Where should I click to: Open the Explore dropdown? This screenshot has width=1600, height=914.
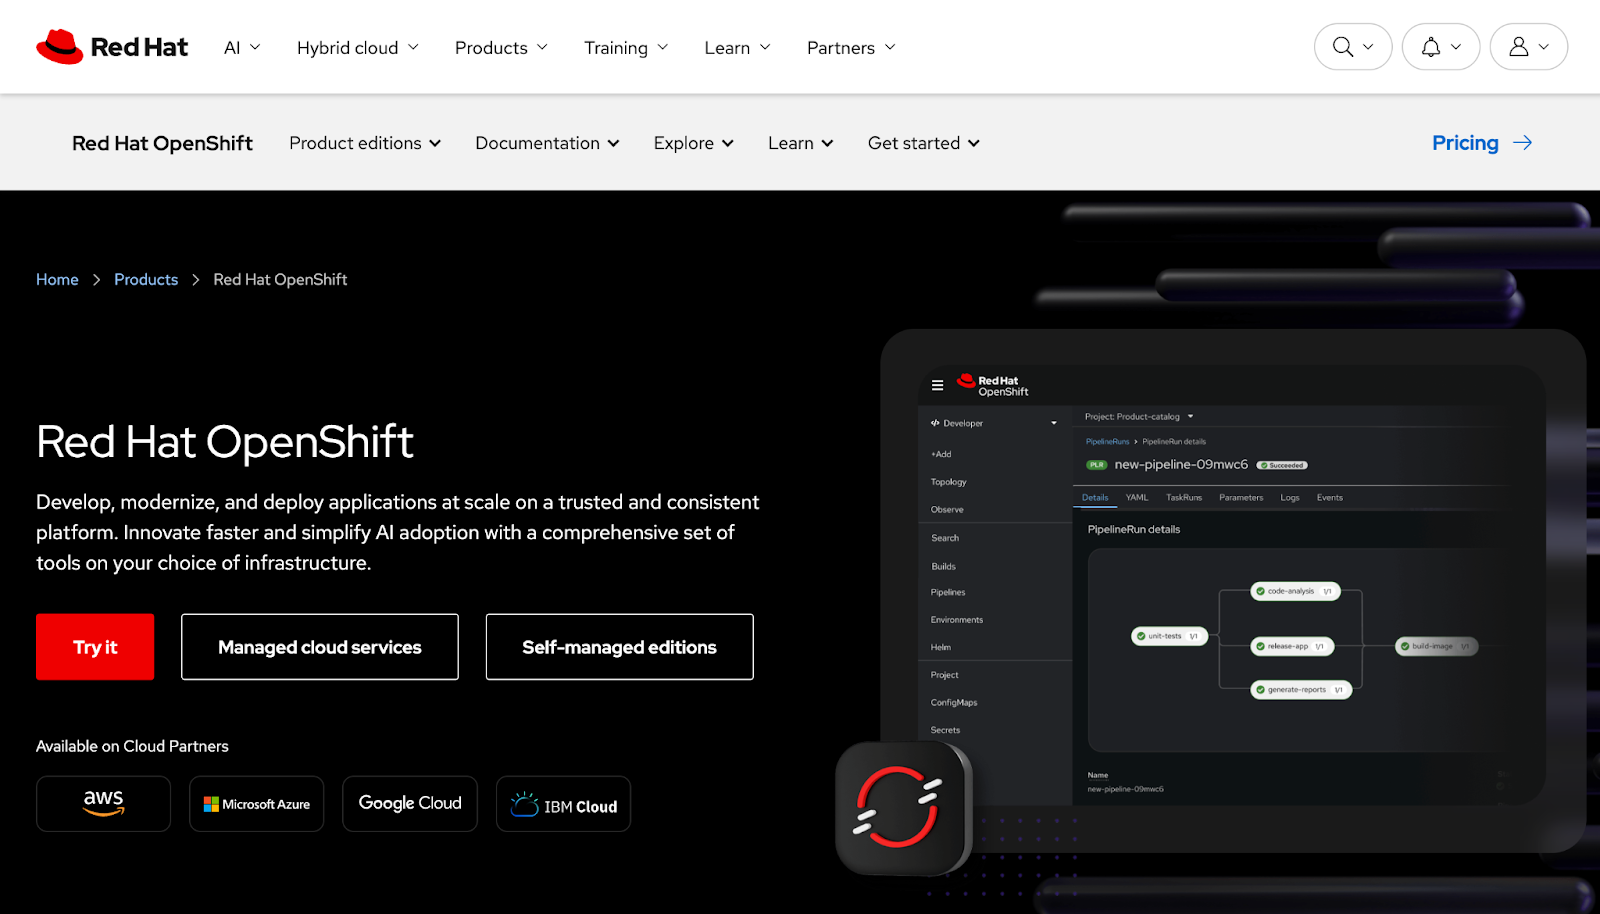(x=694, y=143)
